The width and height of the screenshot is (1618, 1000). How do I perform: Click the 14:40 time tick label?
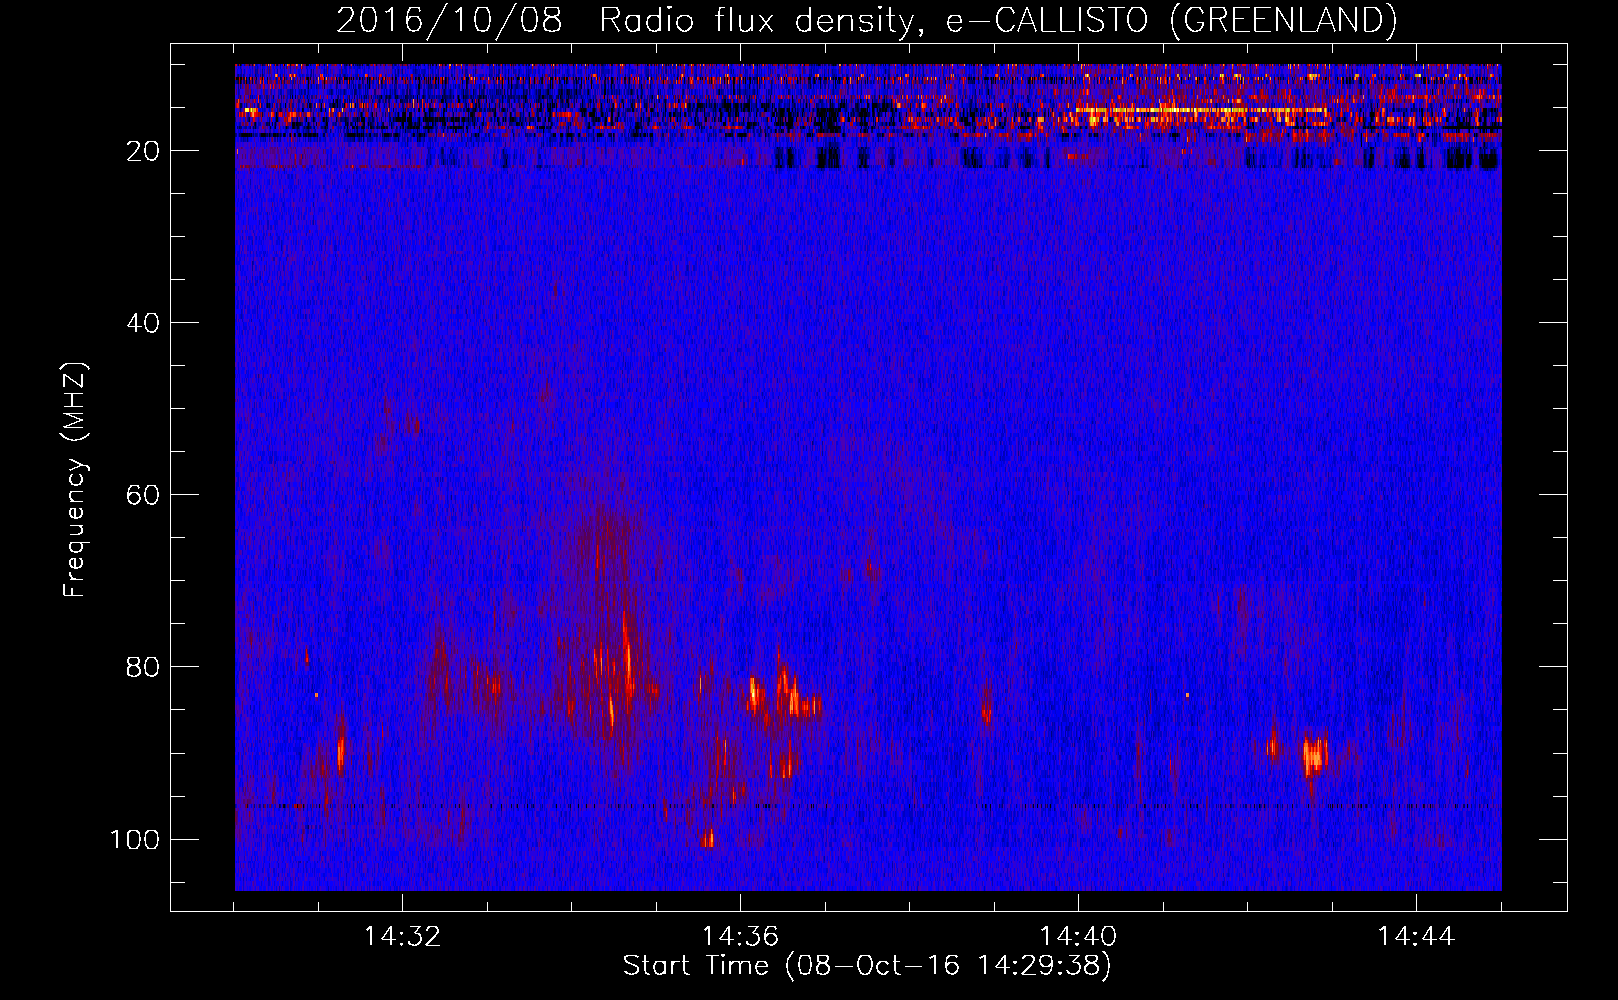pyautogui.click(x=1078, y=937)
